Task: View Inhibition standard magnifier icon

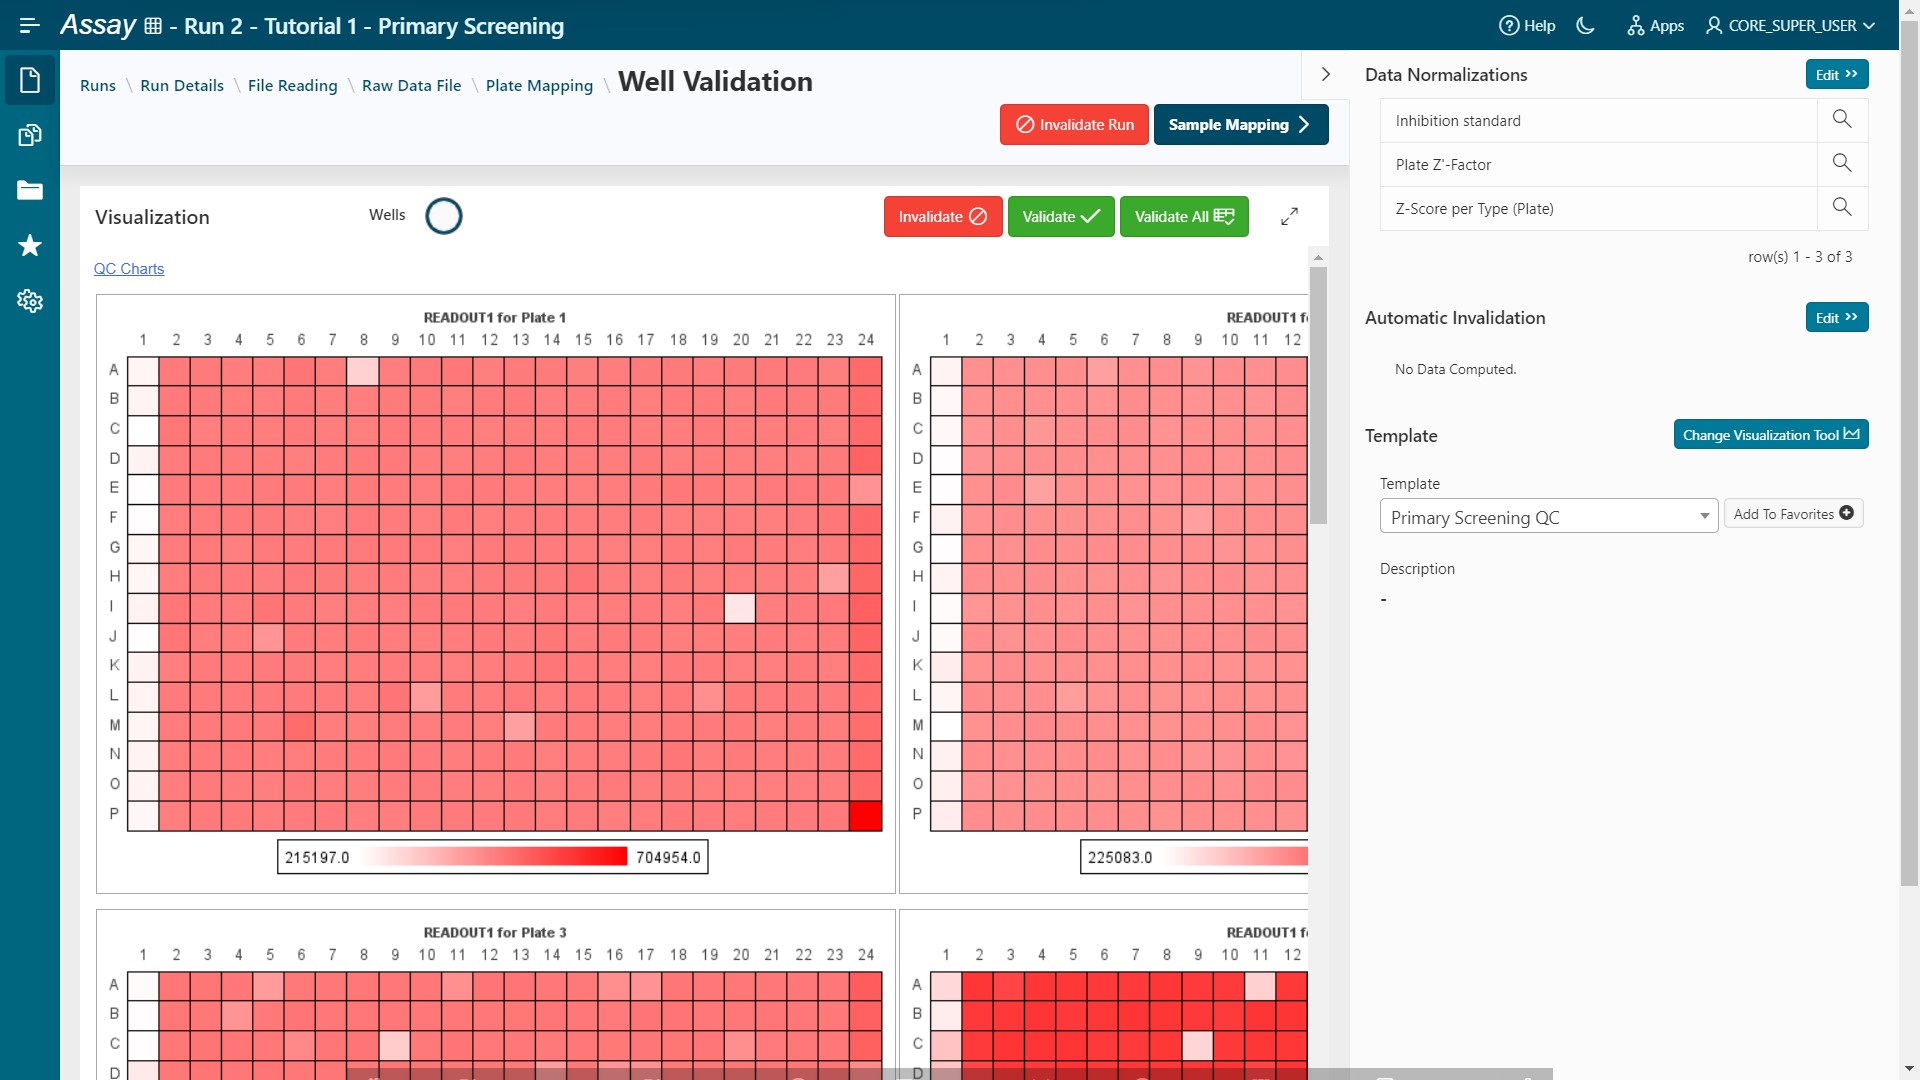Action: coord(1842,120)
